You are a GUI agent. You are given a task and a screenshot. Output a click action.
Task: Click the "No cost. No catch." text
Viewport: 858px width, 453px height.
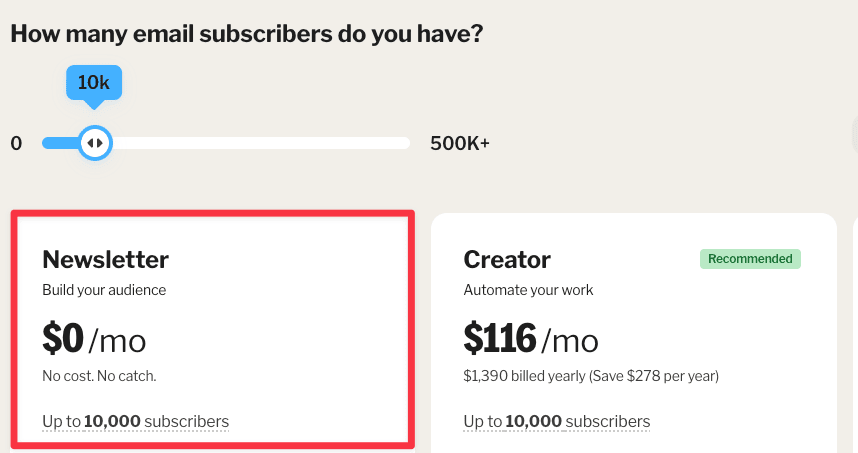click(x=99, y=377)
